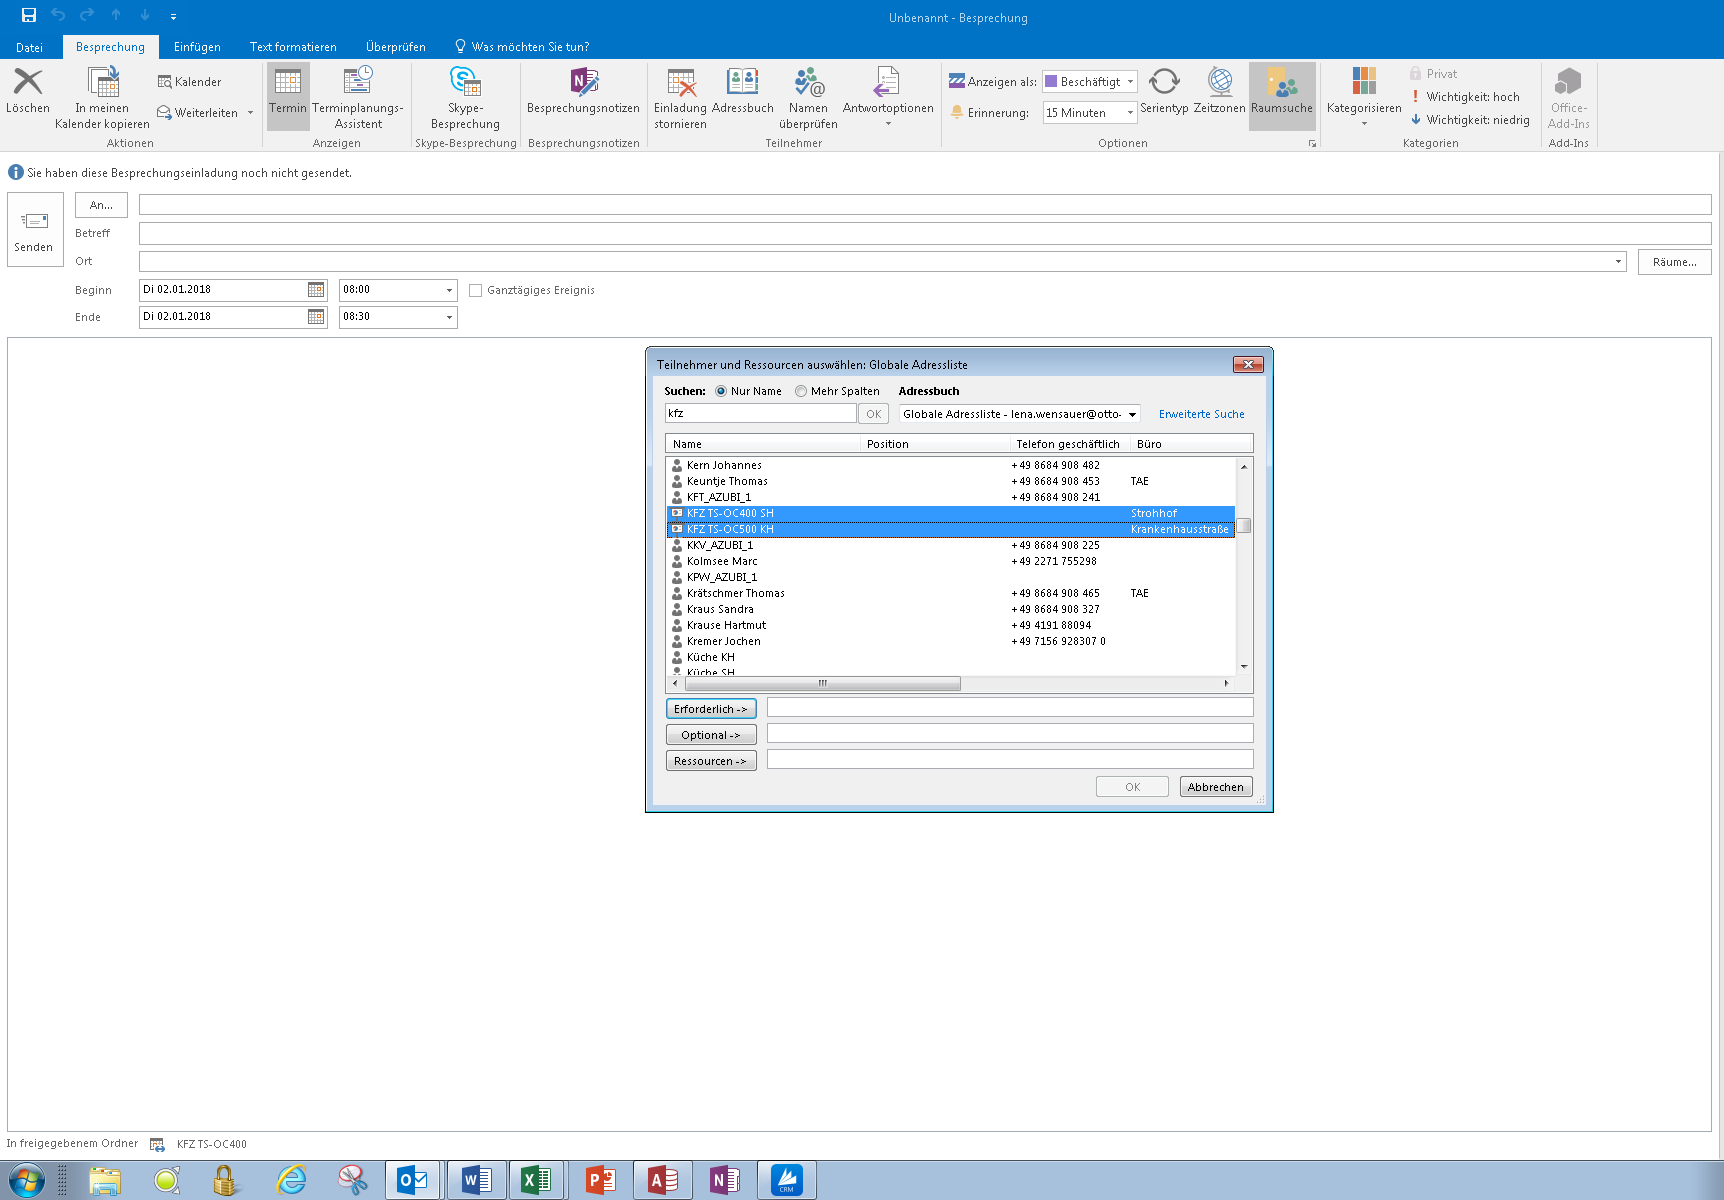Open the Datei tab
Image resolution: width=1724 pixels, height=1200 pixels.
click(x=29, y=47)
